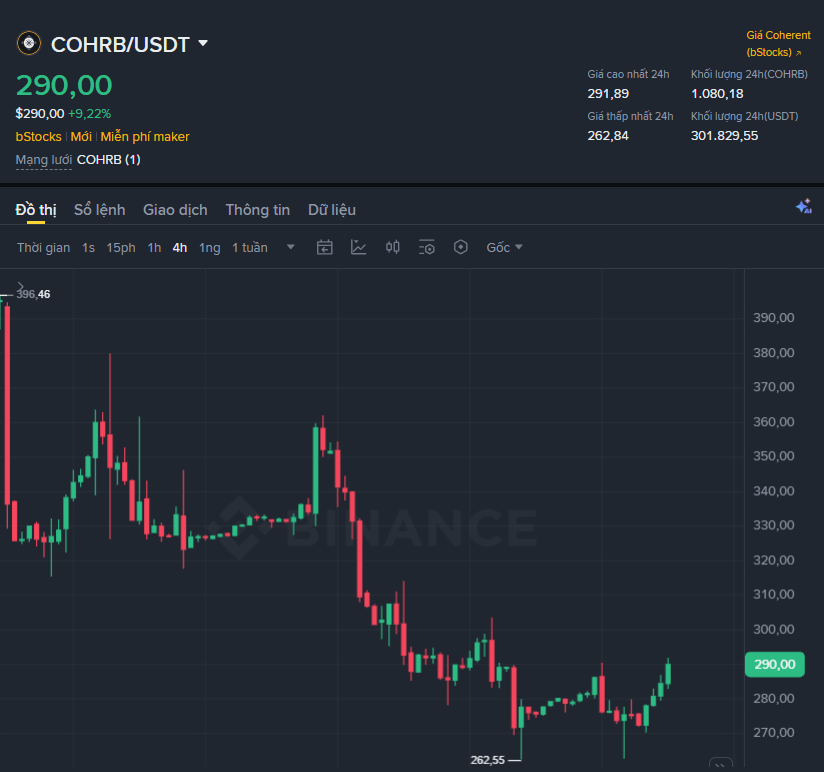Image resolution: width=824 pixels, height=772 pixels.
Task: Click the Mạng lưới network label
Action: point(44,160)
